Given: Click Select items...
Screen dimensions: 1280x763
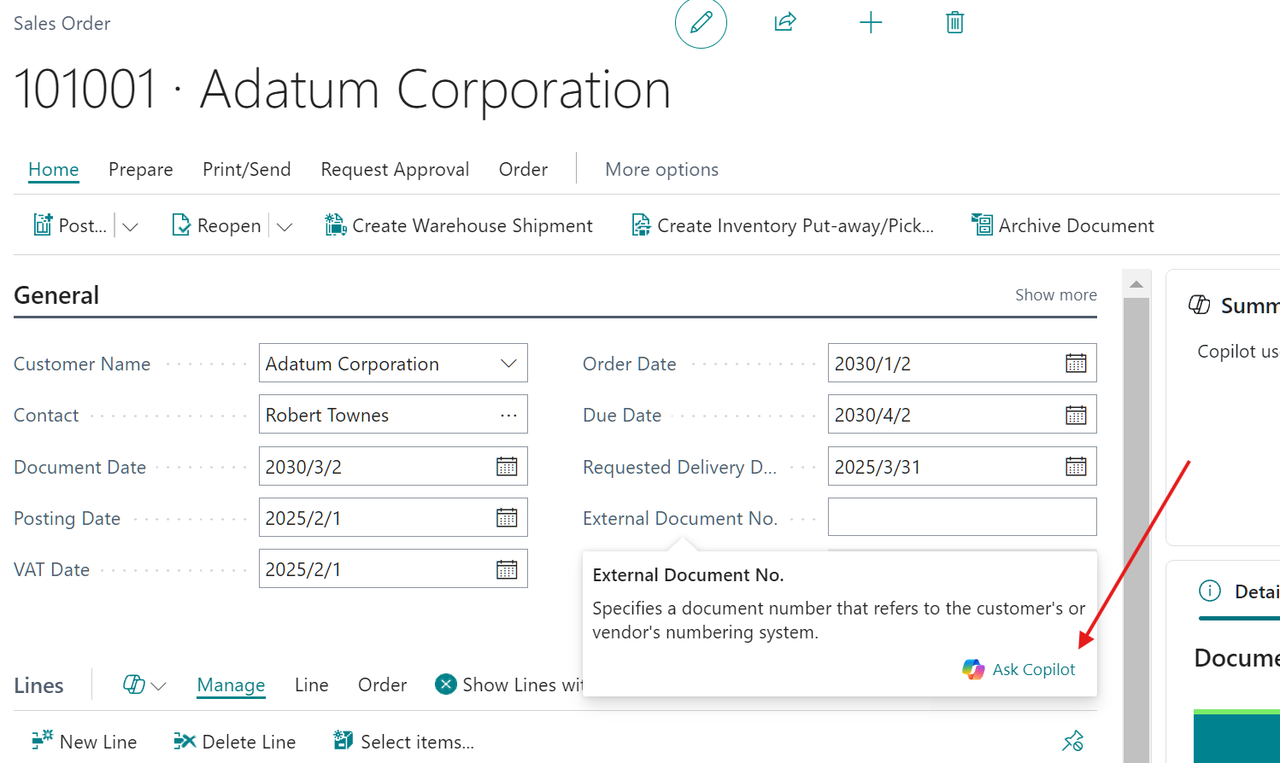Looking at the screenshot, I should [x=403, y=741].
